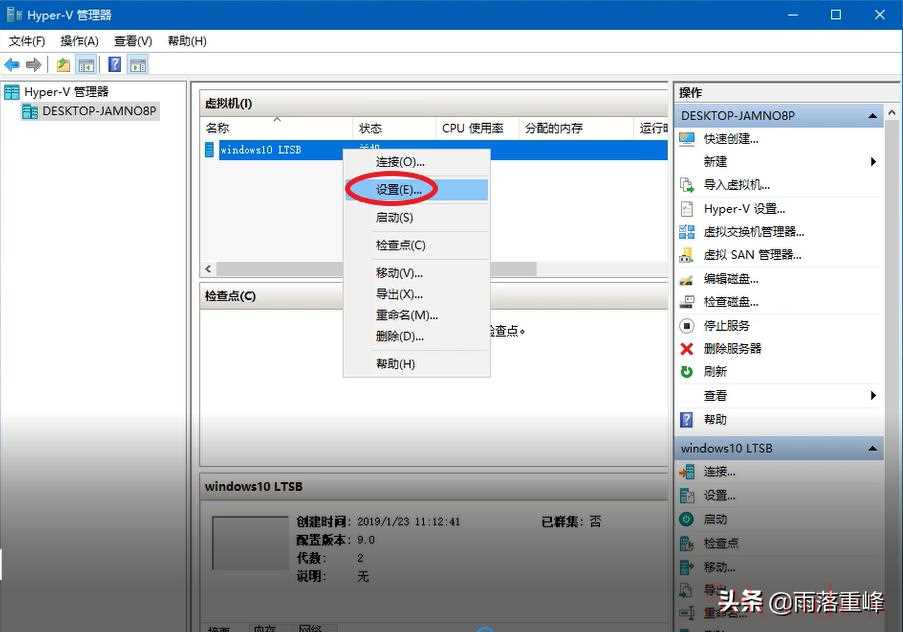The height and width of the screenshot is (632, 903).
Task: Open 虚拟 SAN 管理器... action
Action: tap(752, 255)
